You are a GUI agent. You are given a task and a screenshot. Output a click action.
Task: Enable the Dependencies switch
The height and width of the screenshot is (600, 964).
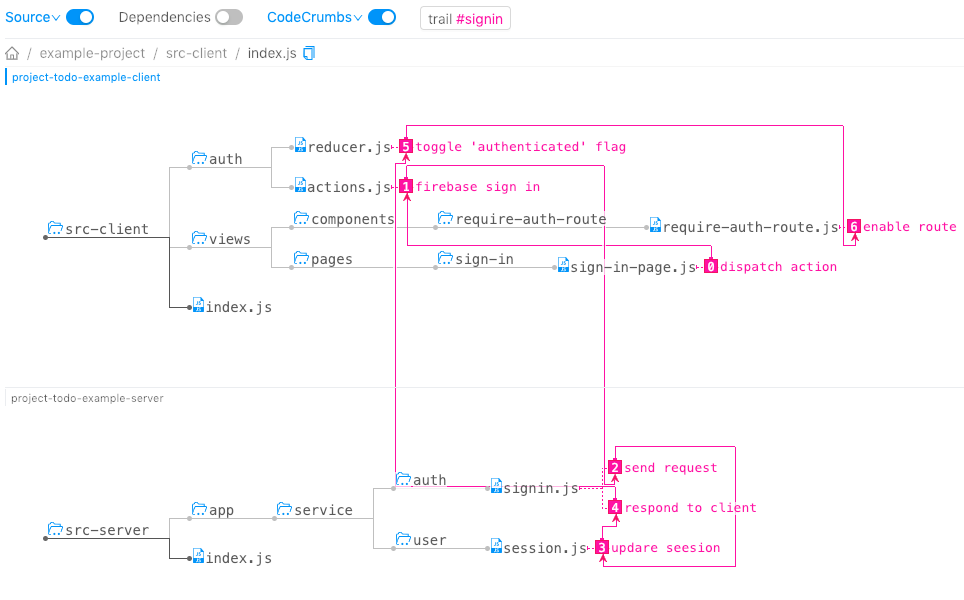pos(229,17)
